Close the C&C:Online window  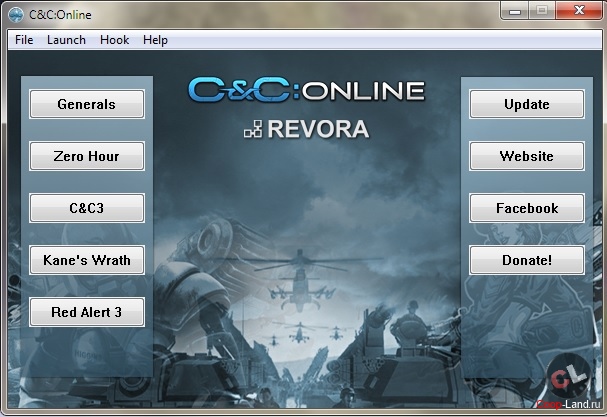click(579, 10)
